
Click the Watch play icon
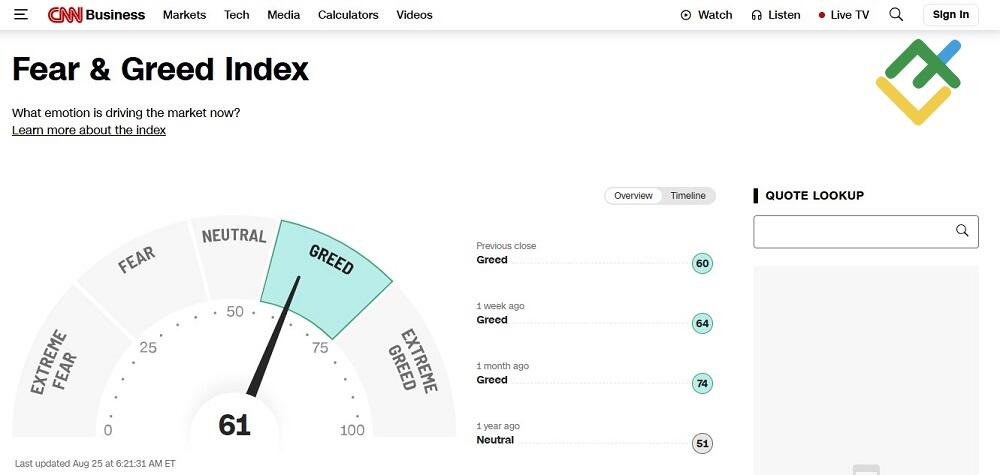[686, 15]
